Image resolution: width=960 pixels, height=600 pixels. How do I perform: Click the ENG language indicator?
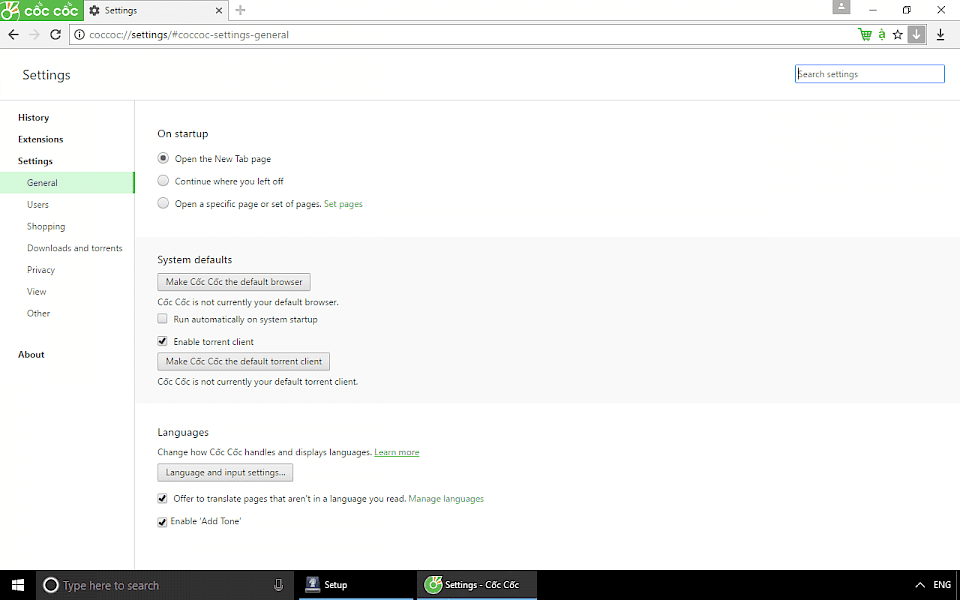point(942,585)
